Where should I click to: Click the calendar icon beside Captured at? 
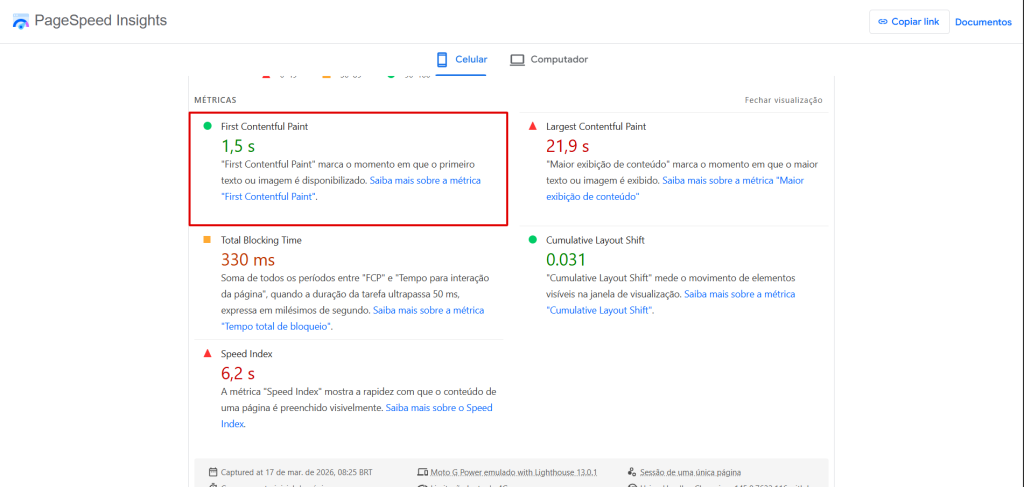pyautogui.click(x=213, y=472)
